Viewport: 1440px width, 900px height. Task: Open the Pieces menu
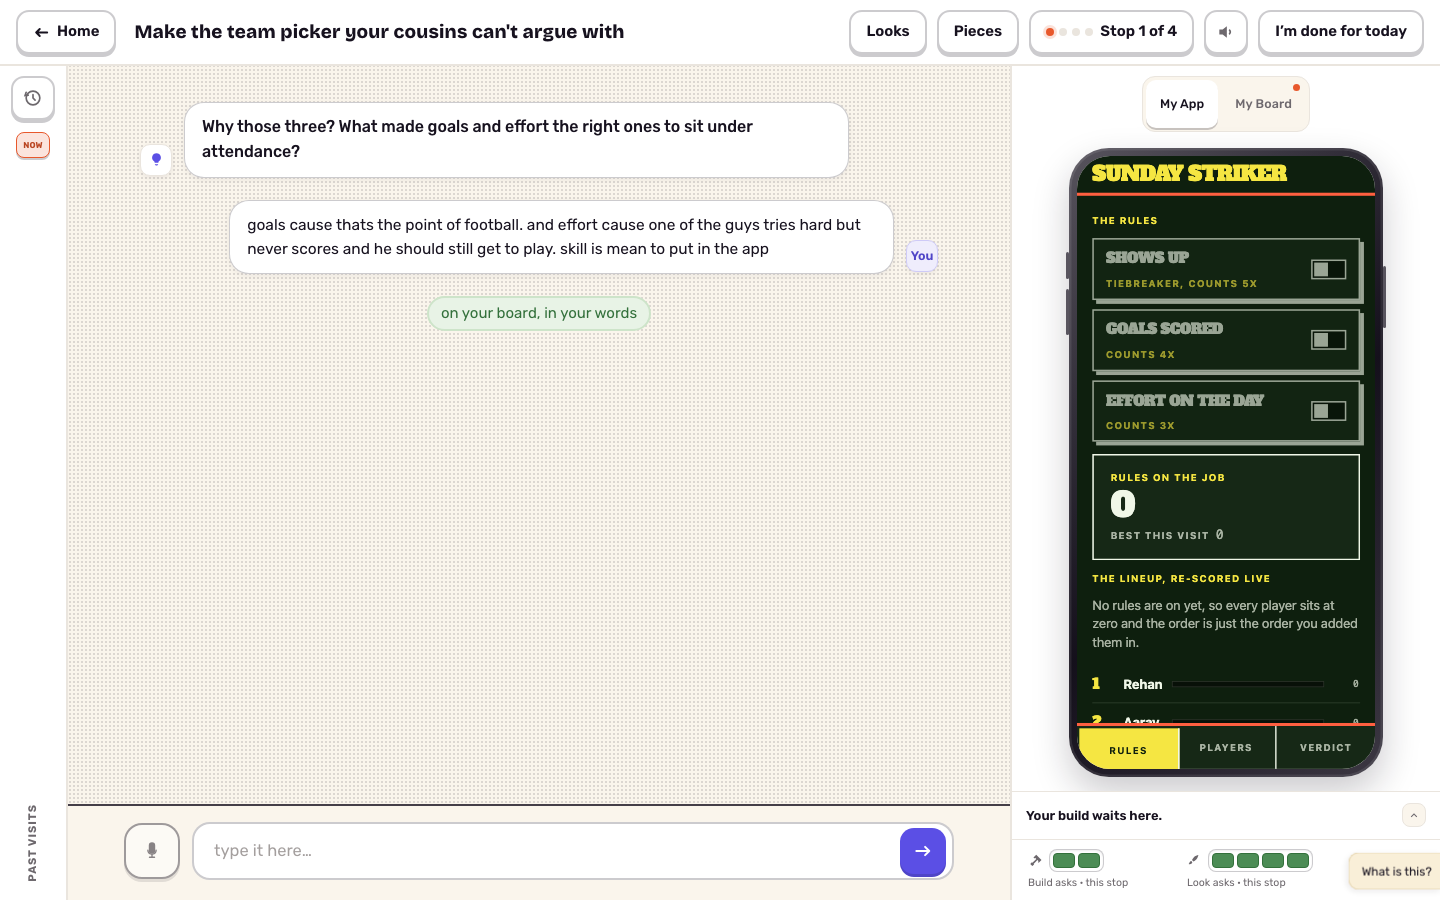pyautogui.click(x=978, y=32)
